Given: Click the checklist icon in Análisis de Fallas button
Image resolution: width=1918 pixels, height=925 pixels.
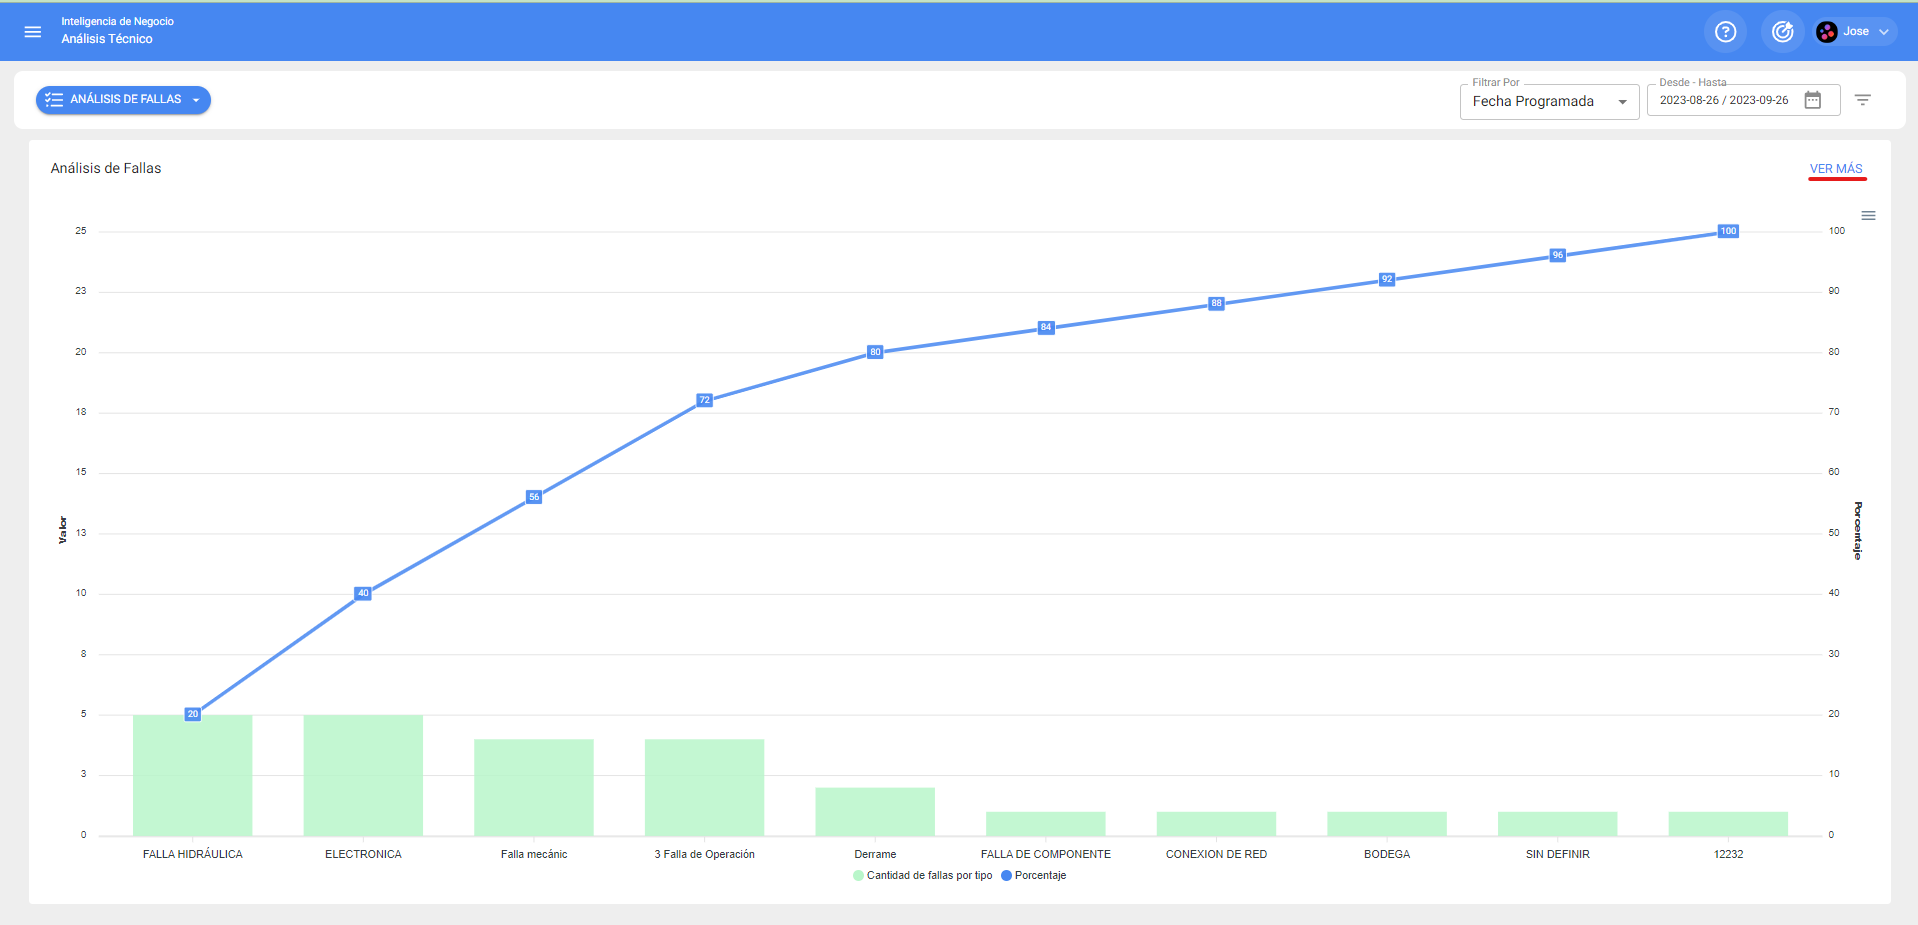Looking at the screenshot, I should point(54,100).
